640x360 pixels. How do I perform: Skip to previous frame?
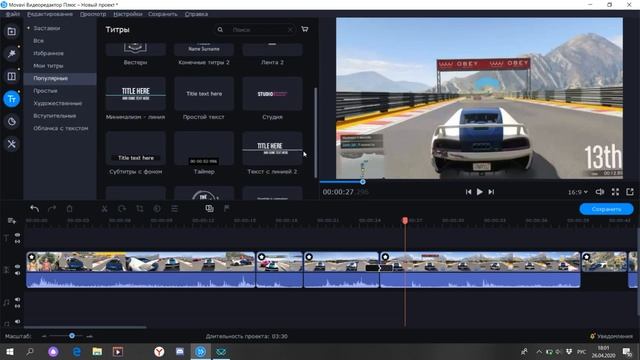[x=468, y=192]
